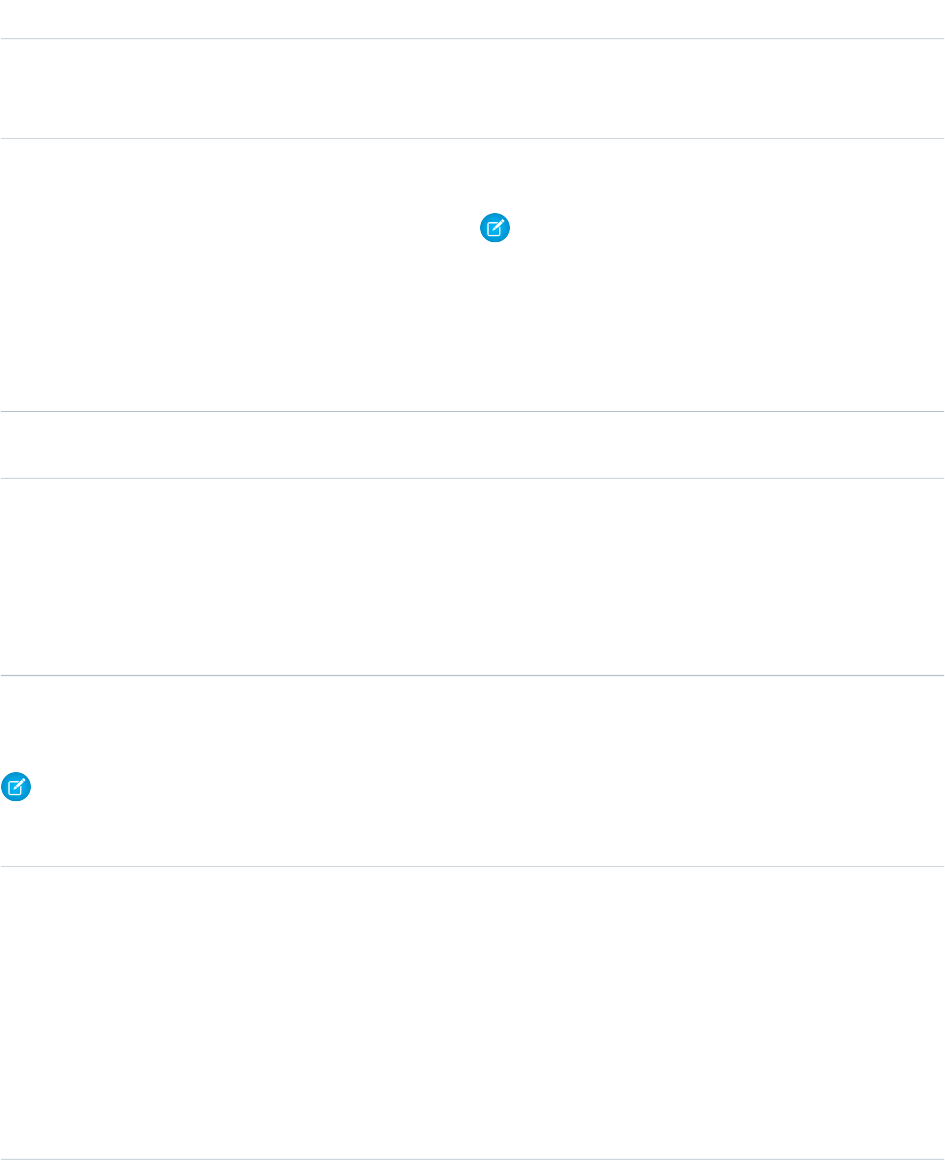Click the tall empty last row of the table

pos(472,1012)
